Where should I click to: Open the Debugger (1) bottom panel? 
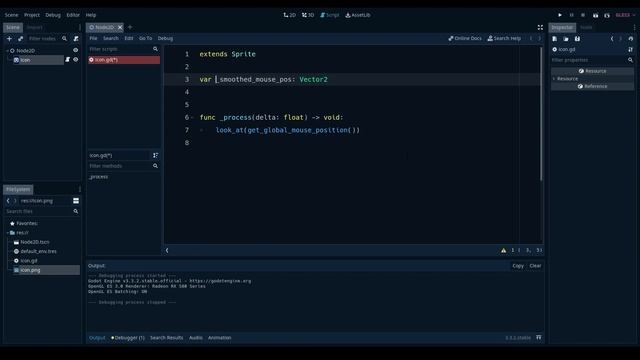128,338
